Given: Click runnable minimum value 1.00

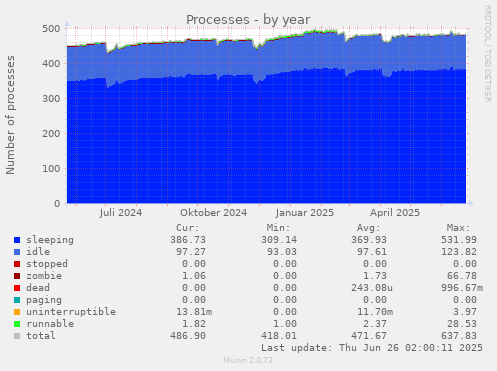Looking at the screenshot, I should pyautogui.click(x=285, y=324).
